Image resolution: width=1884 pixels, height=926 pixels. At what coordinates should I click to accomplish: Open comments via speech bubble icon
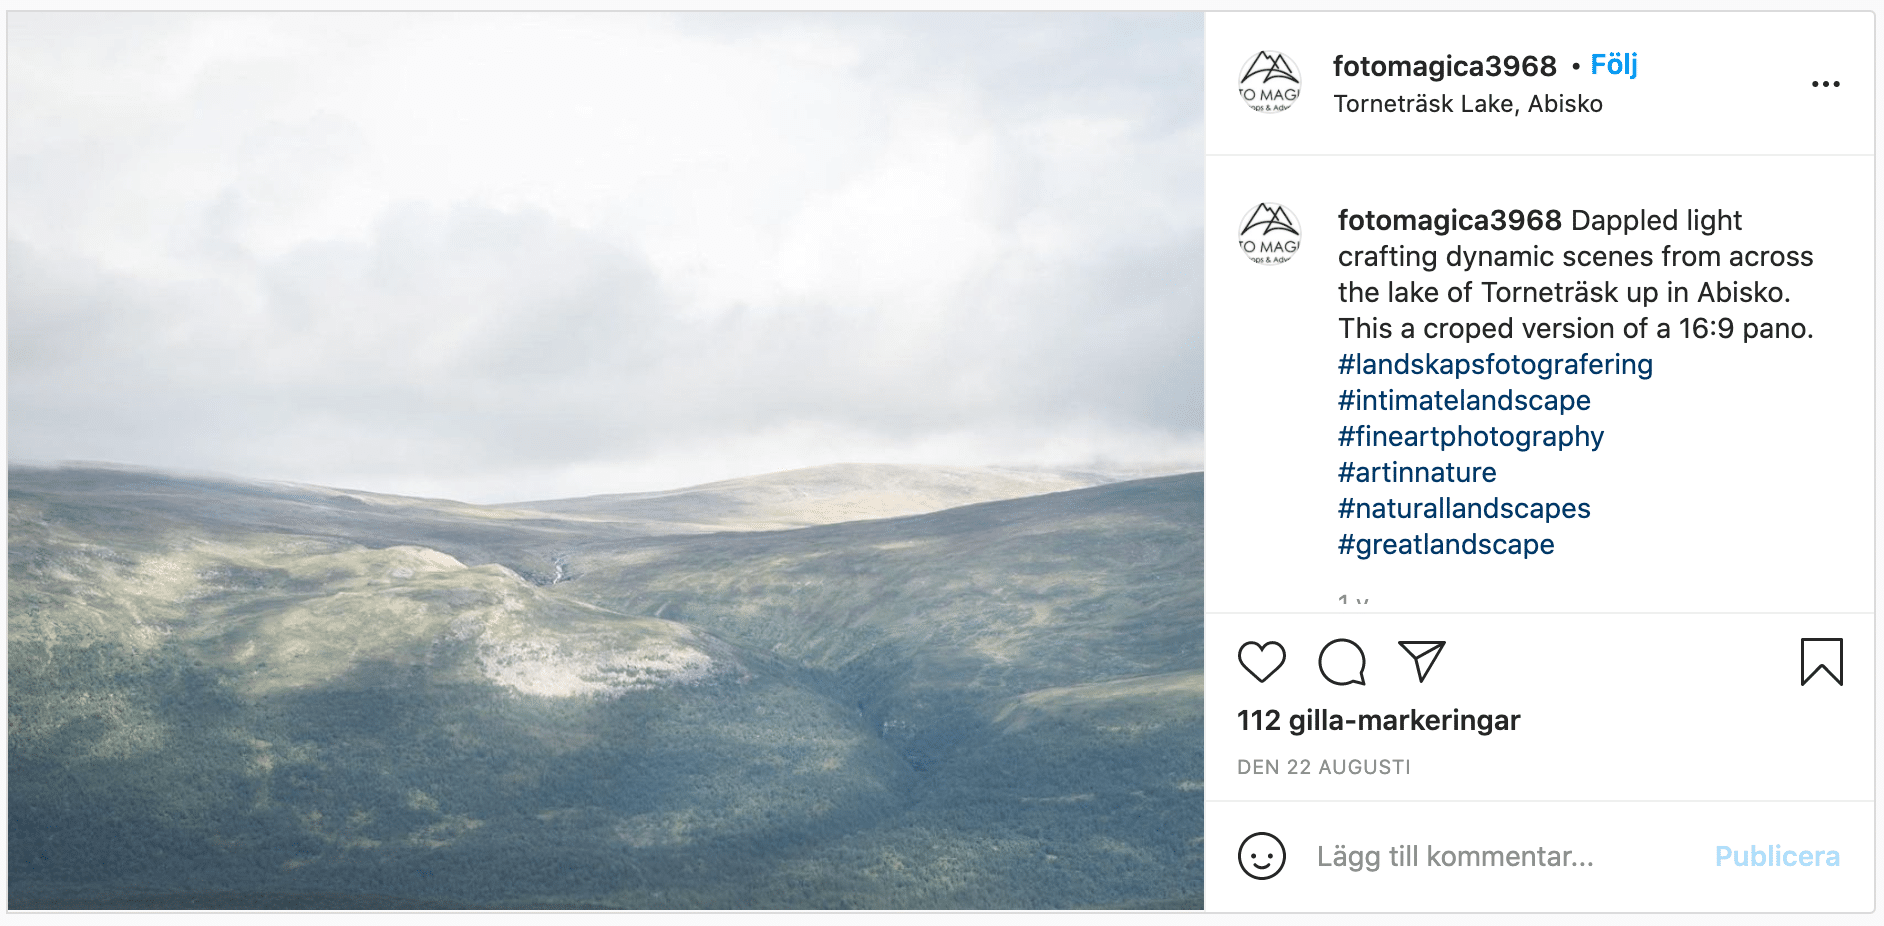pyautogui.click(x=1342, y=662)
